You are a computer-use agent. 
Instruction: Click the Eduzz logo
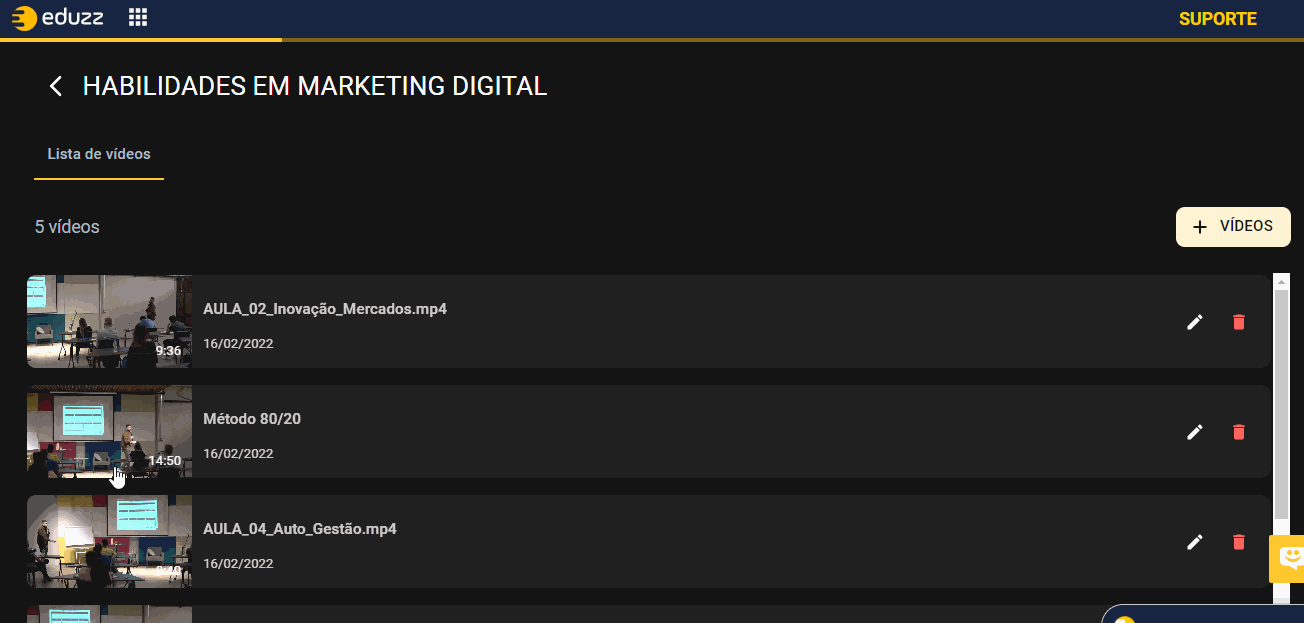point(57,18)
